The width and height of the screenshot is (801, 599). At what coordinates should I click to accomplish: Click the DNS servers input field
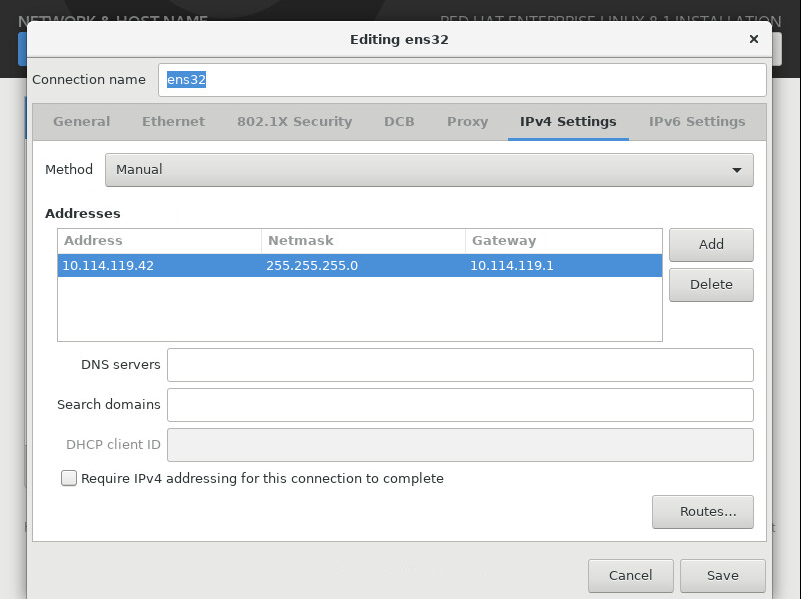tap(460, 365)
